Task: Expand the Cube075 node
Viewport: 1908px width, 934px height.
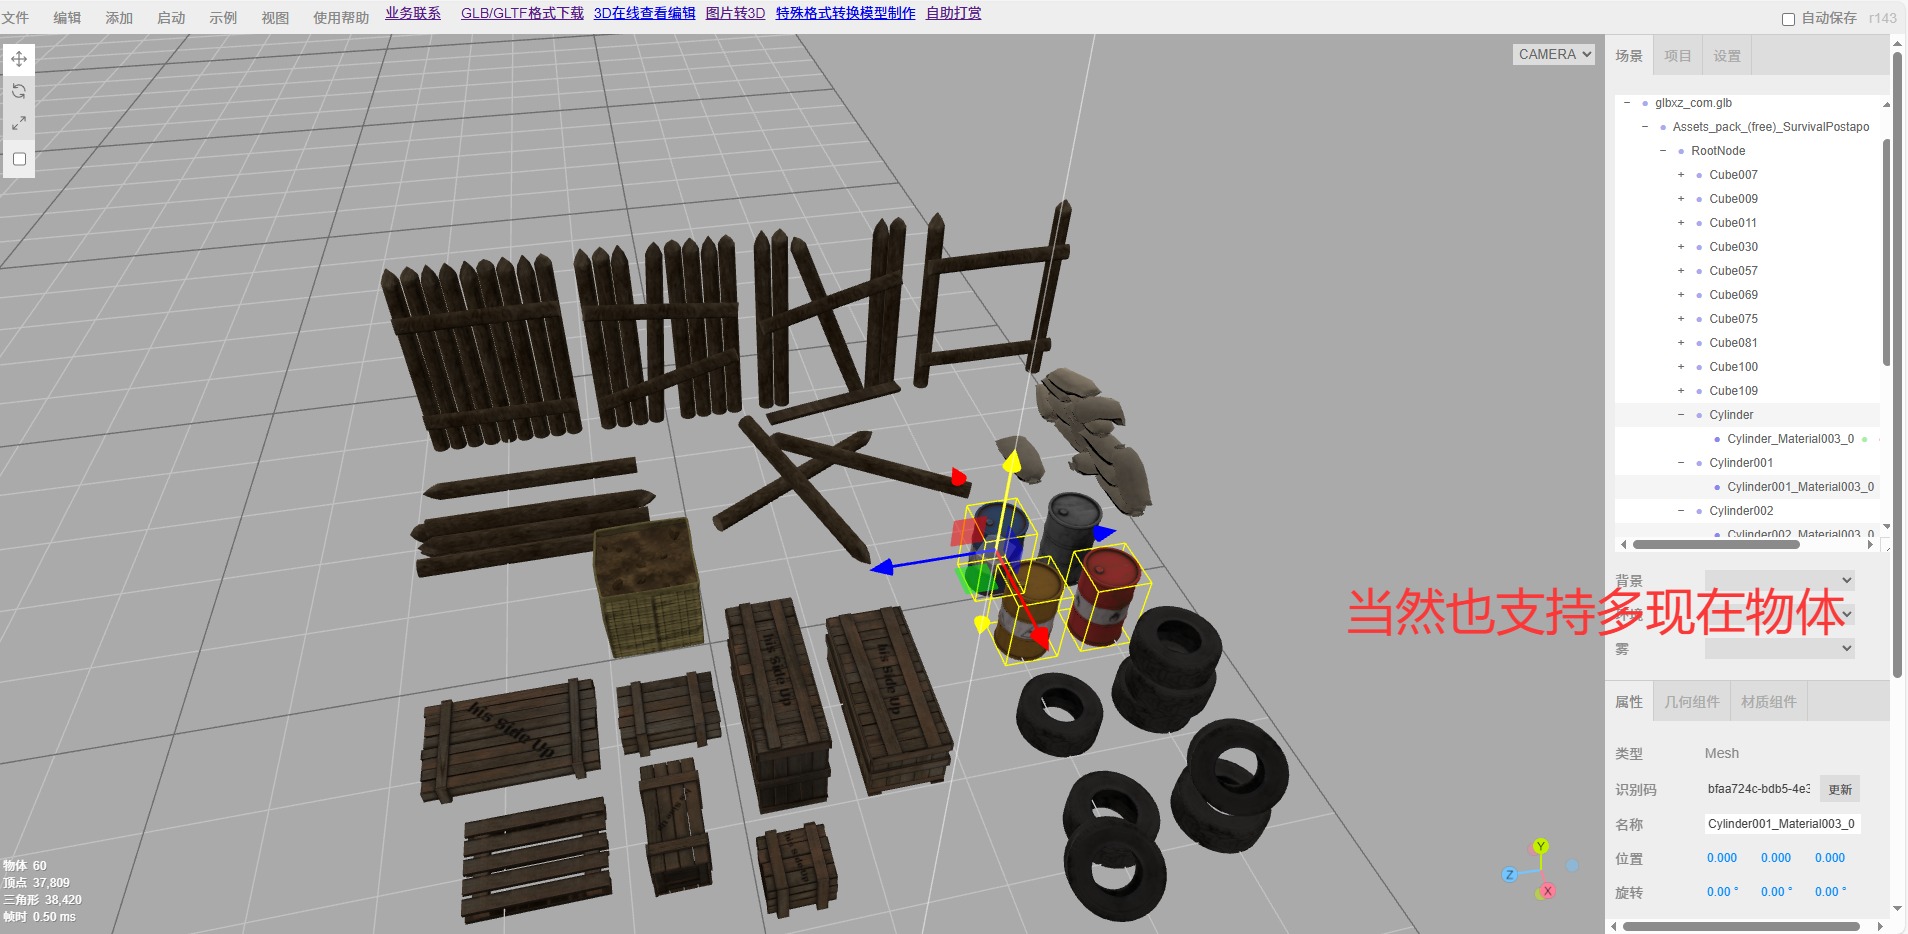Action: (1681, 319)
